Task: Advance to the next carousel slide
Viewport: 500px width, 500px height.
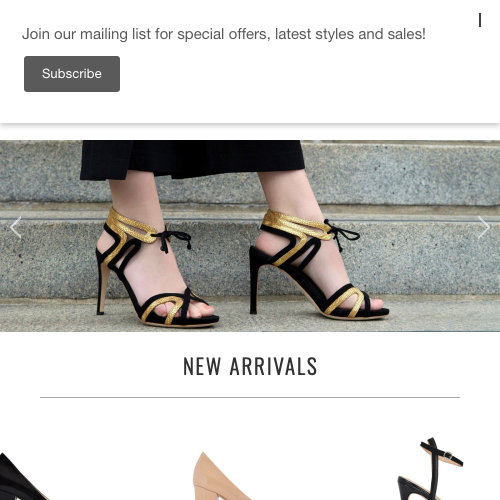Action: [484, 227]
